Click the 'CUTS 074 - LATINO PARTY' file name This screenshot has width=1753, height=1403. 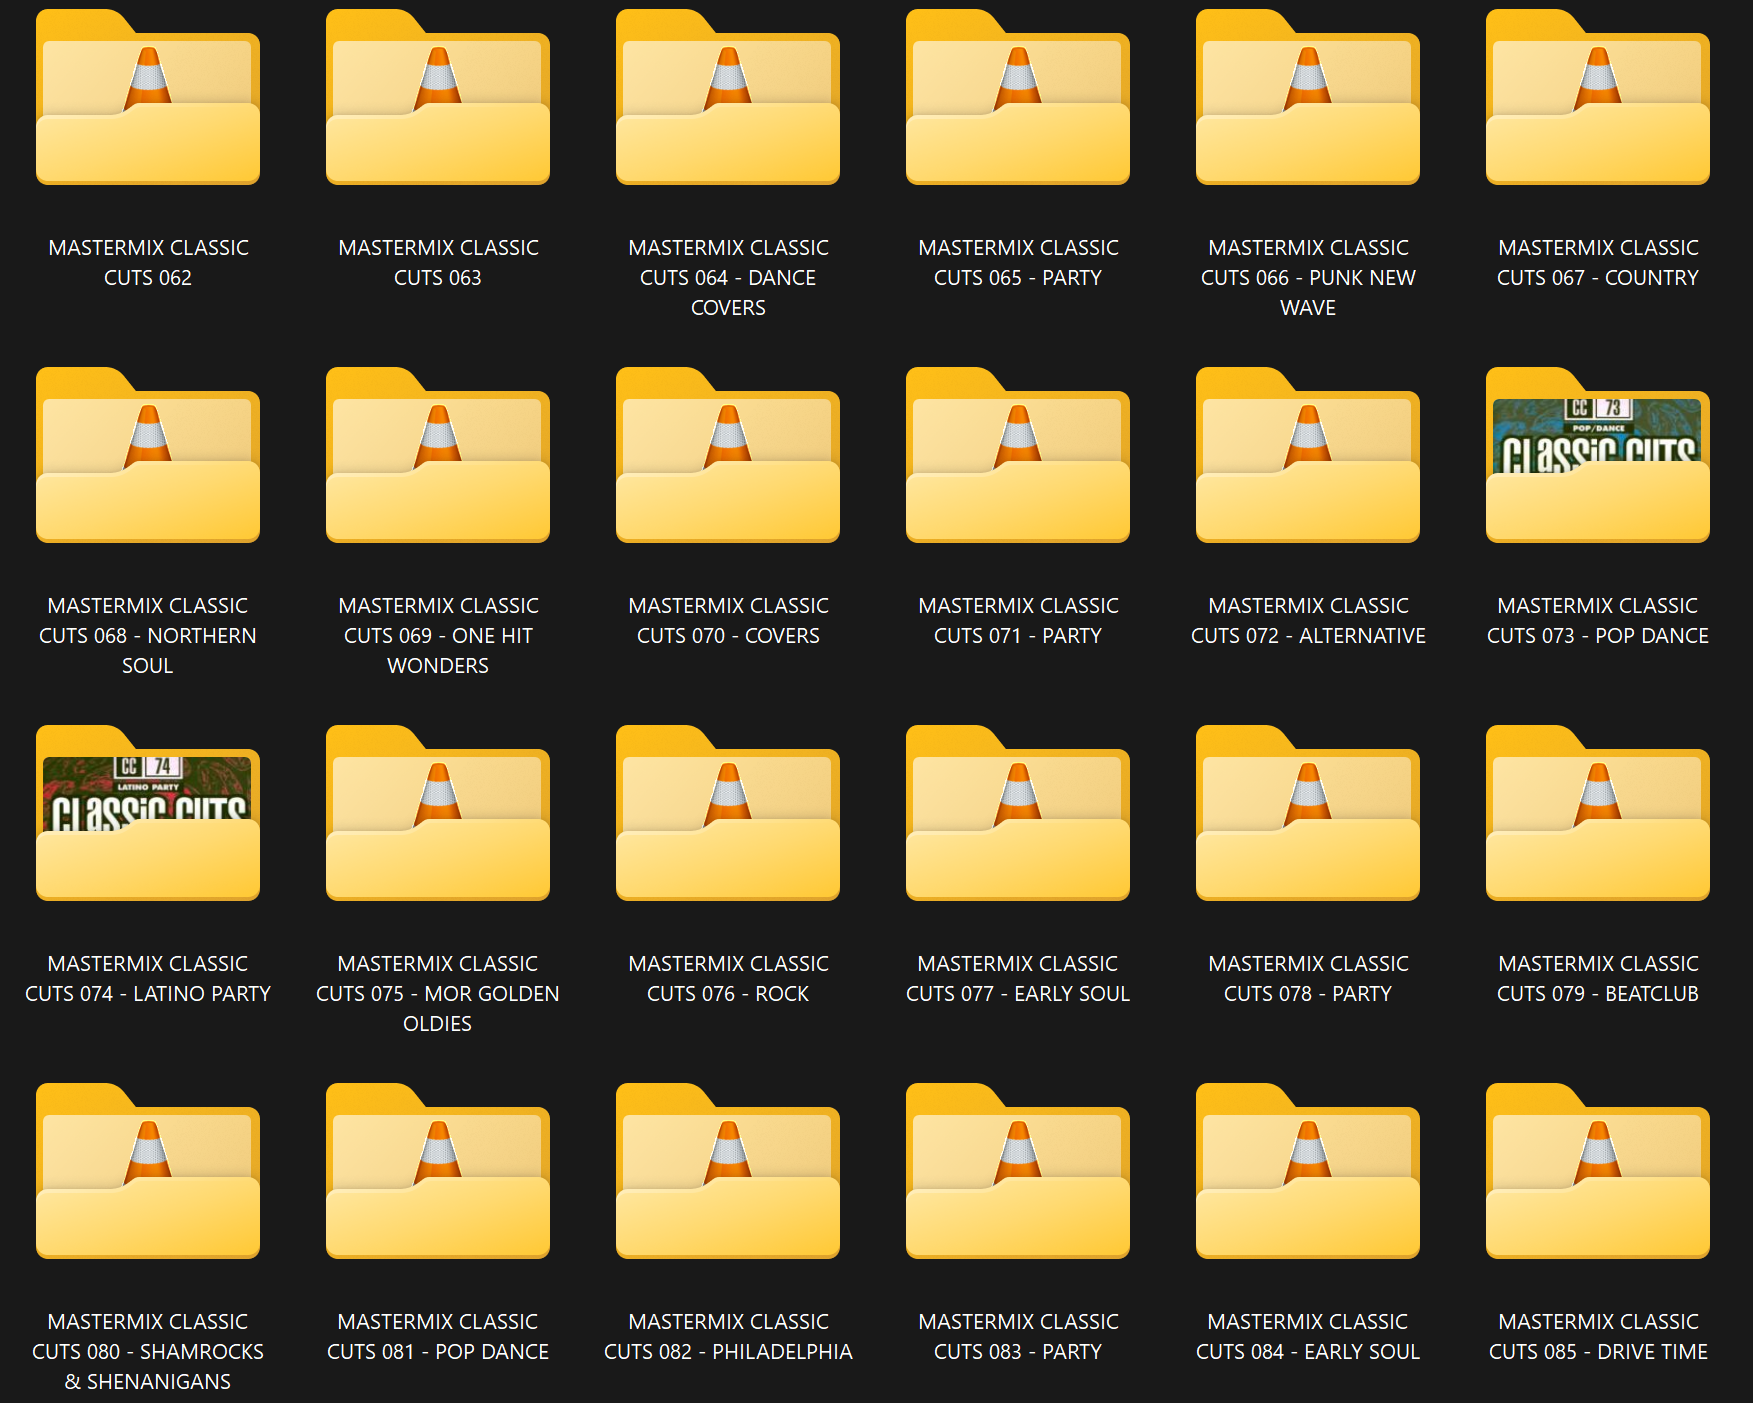coord(148,993)
